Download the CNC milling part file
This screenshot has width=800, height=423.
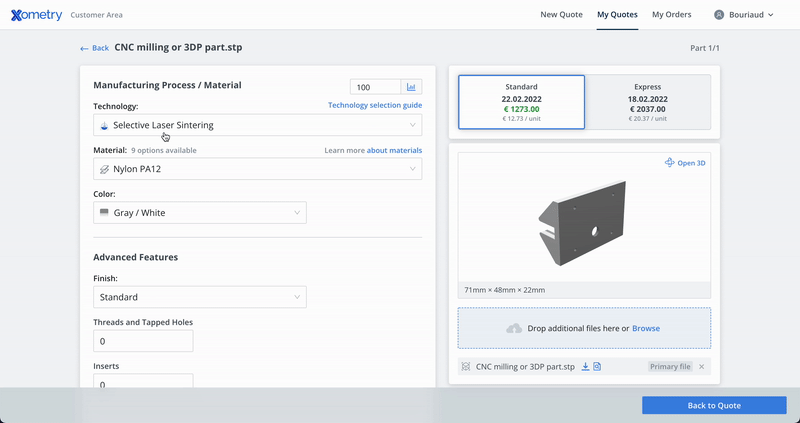click(586, 367)
